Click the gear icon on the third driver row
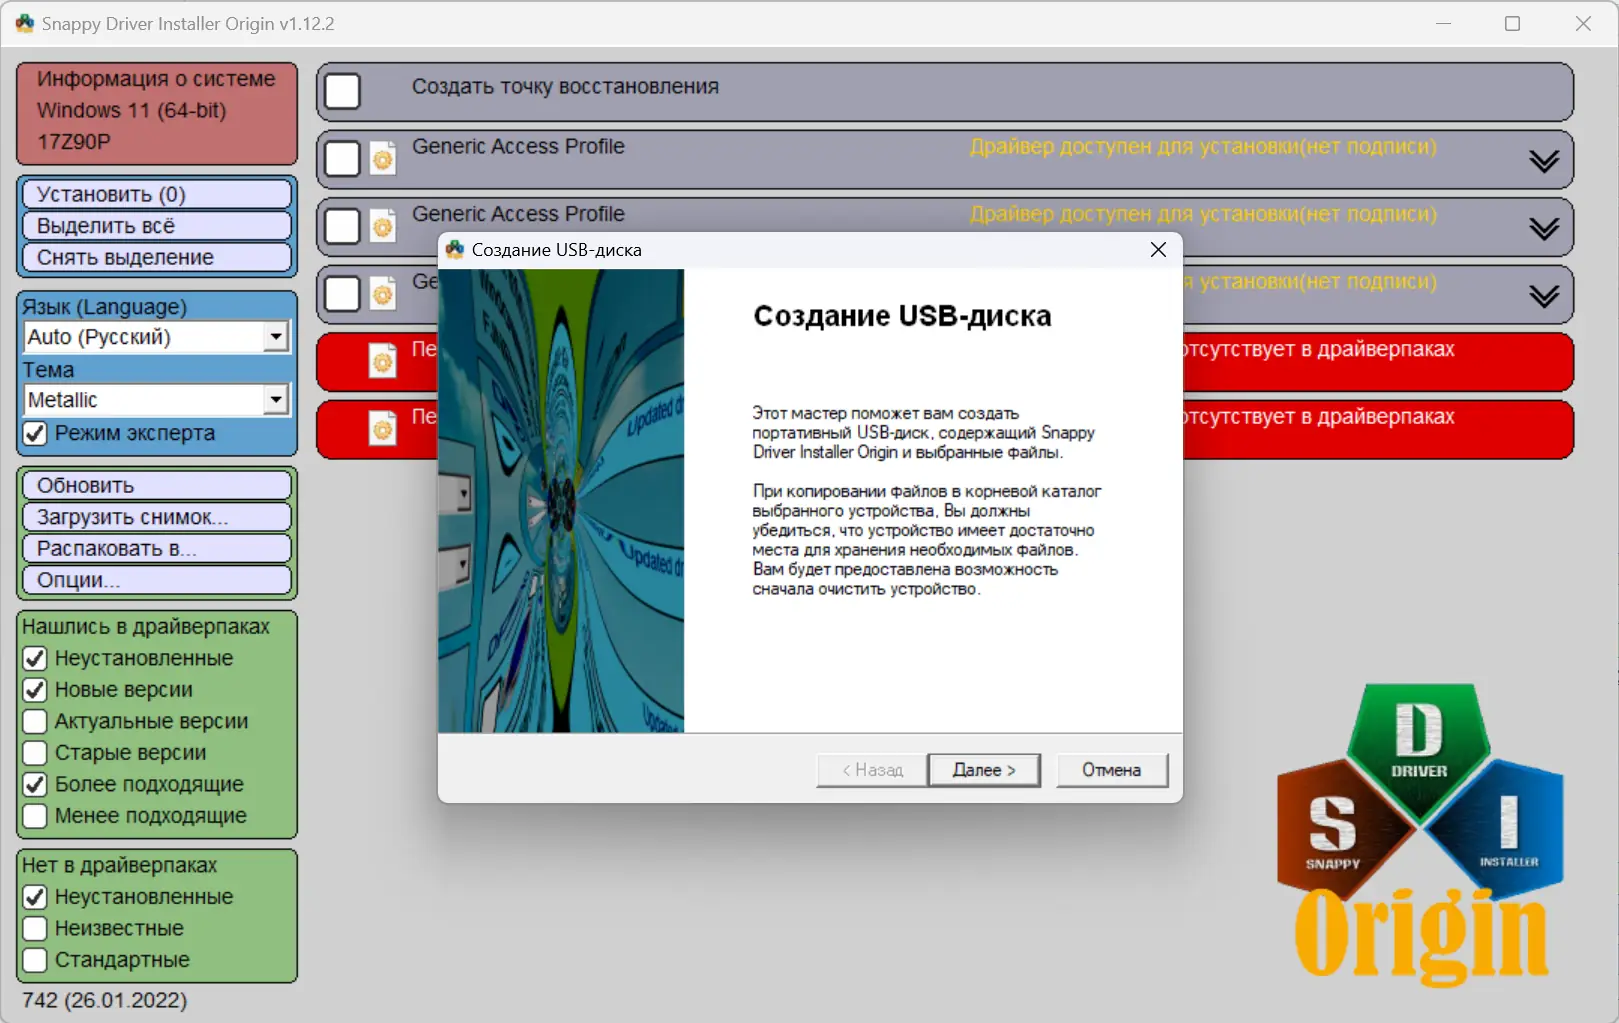Screen dimensions: 1619x1023 click(382, 294)
